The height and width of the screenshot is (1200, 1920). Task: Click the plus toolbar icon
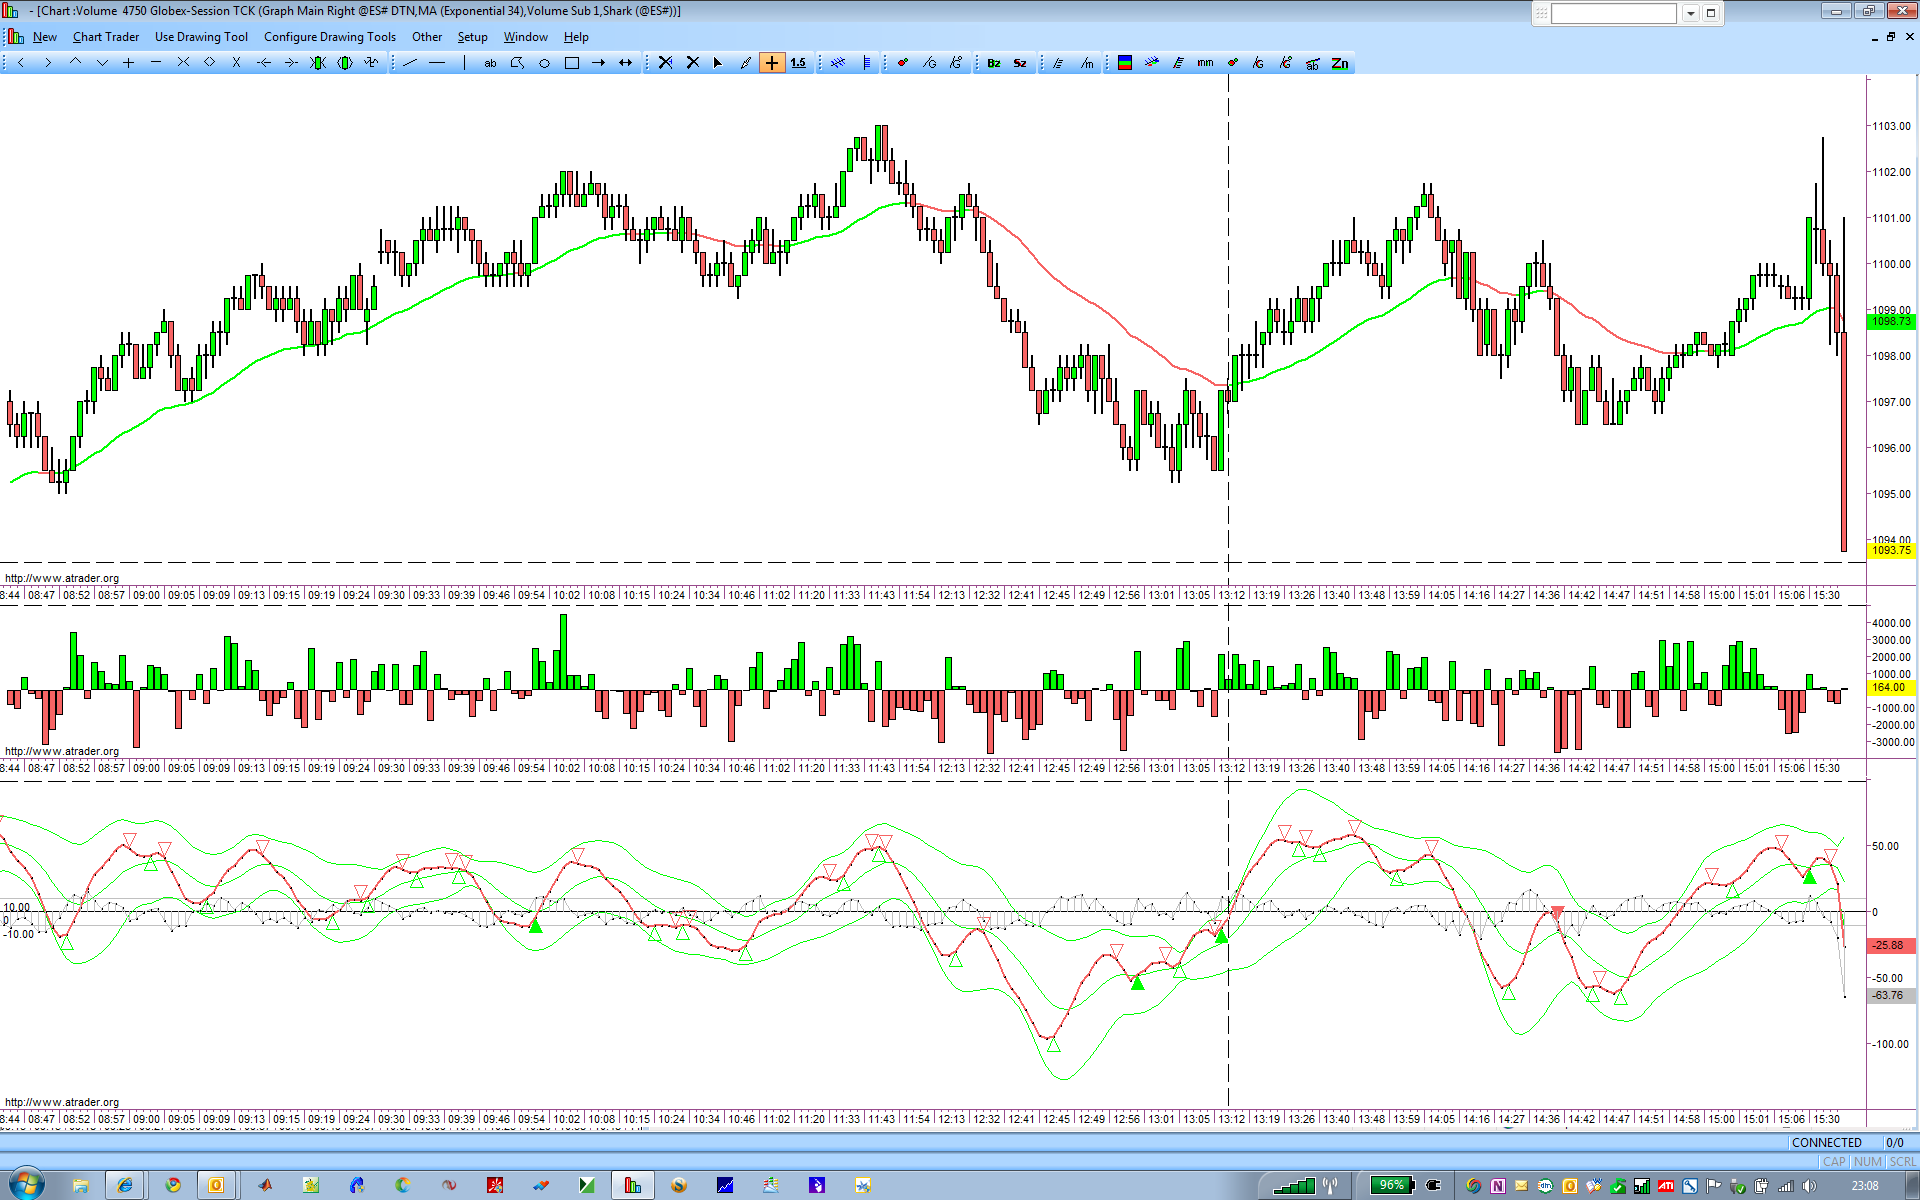tap(129, 63)
